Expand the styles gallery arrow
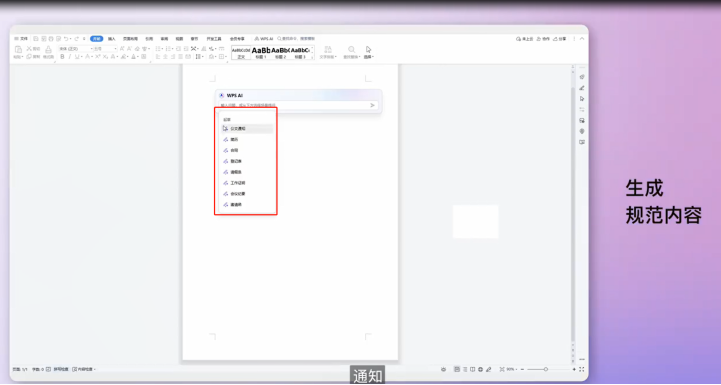 pos(313,57)
